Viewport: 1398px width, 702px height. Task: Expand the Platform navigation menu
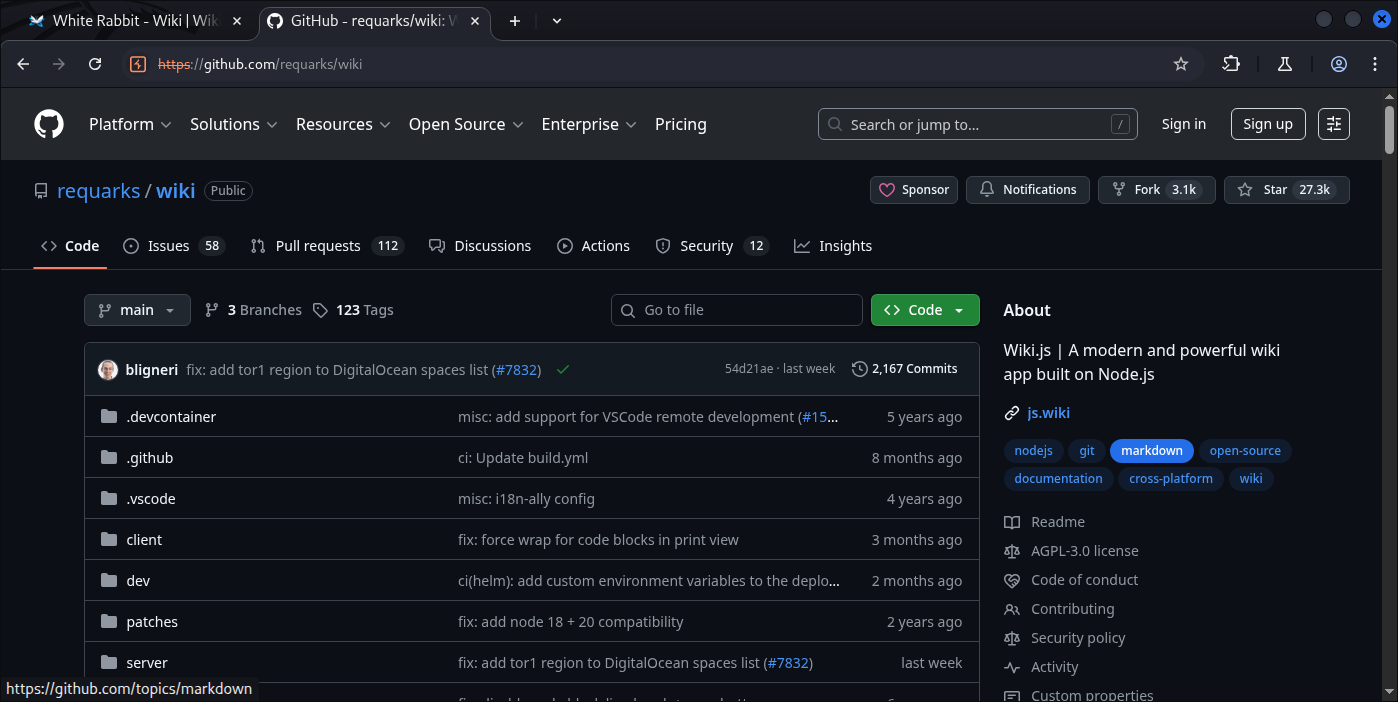pyautogui.click(x=130, y=124)
